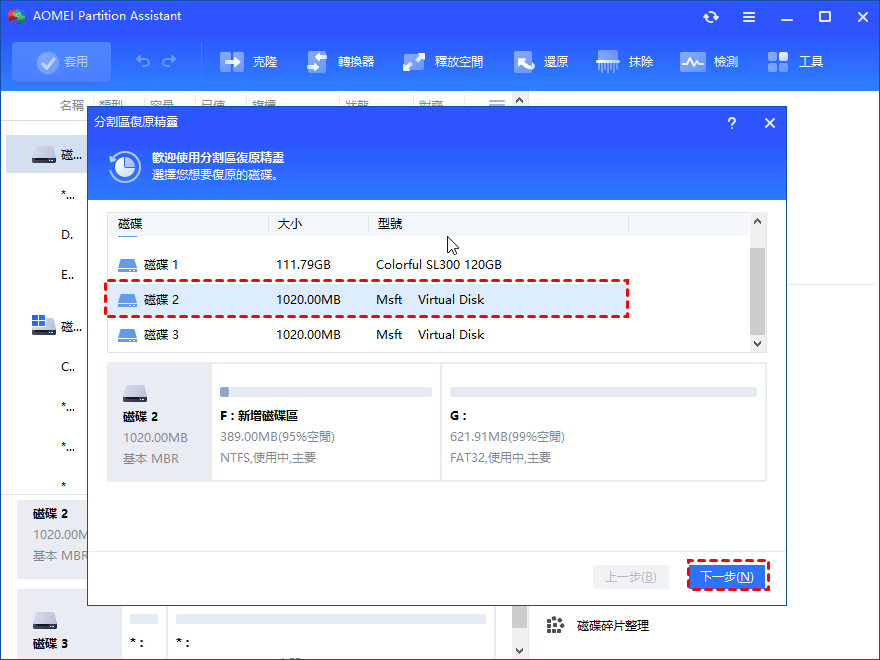Click the 磁碟 2 panel in main window bottom
Viewport: 880px width, 660px height.
click(x=52, y=539)
